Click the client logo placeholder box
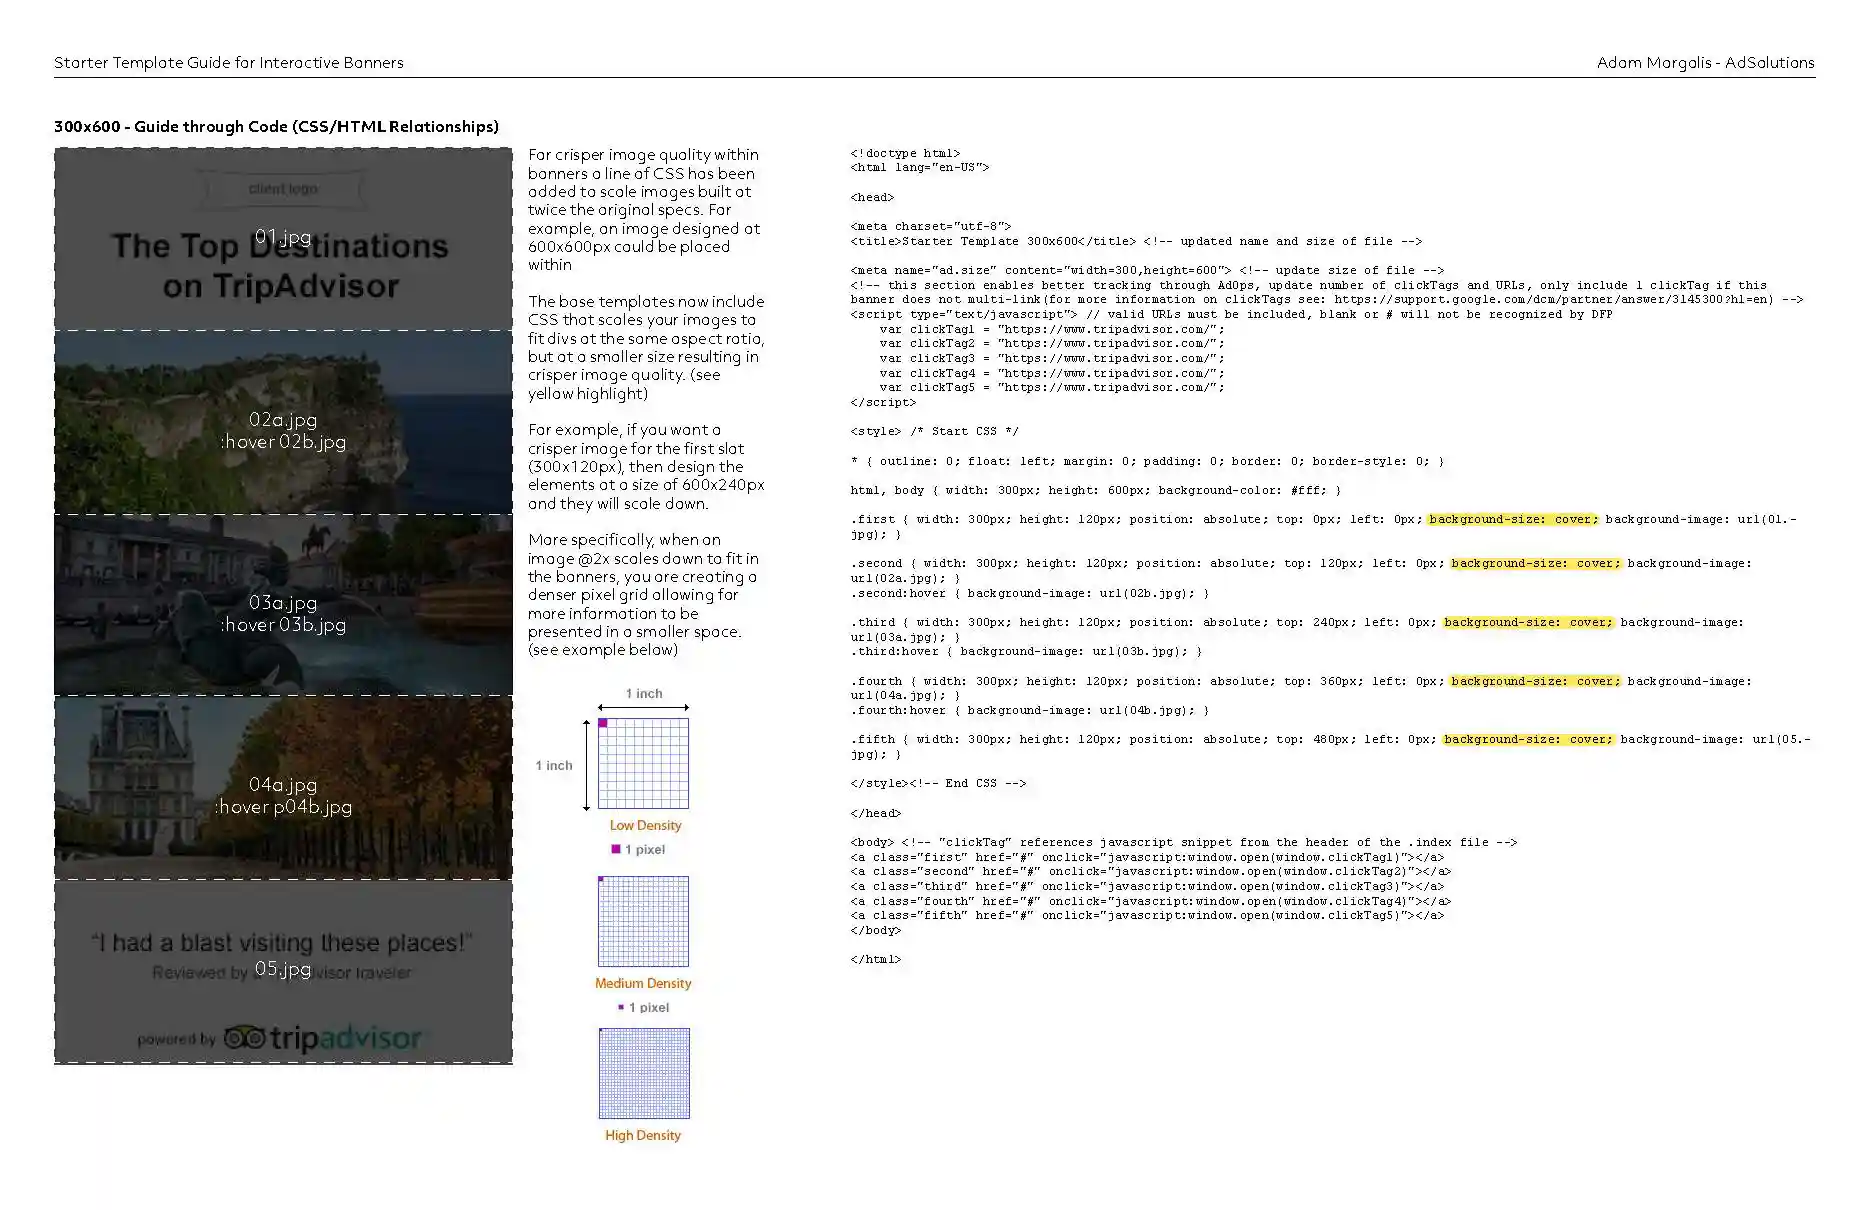The image size is (1870, 1210). click(283, 189)
